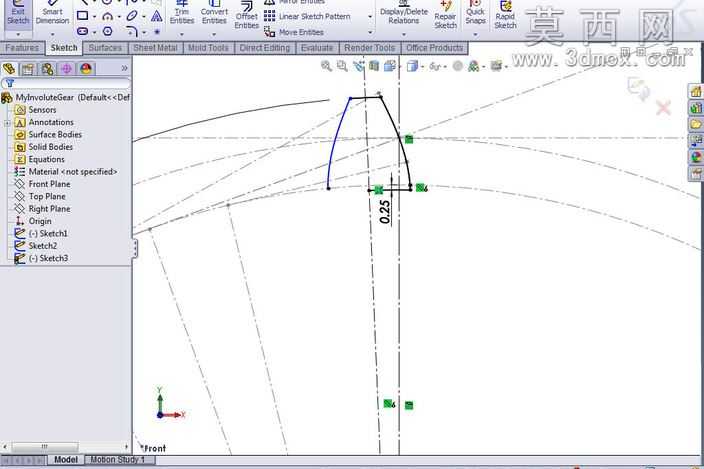
Task: Switch to the Surfaces tab
Action: (x=105, y=48)
